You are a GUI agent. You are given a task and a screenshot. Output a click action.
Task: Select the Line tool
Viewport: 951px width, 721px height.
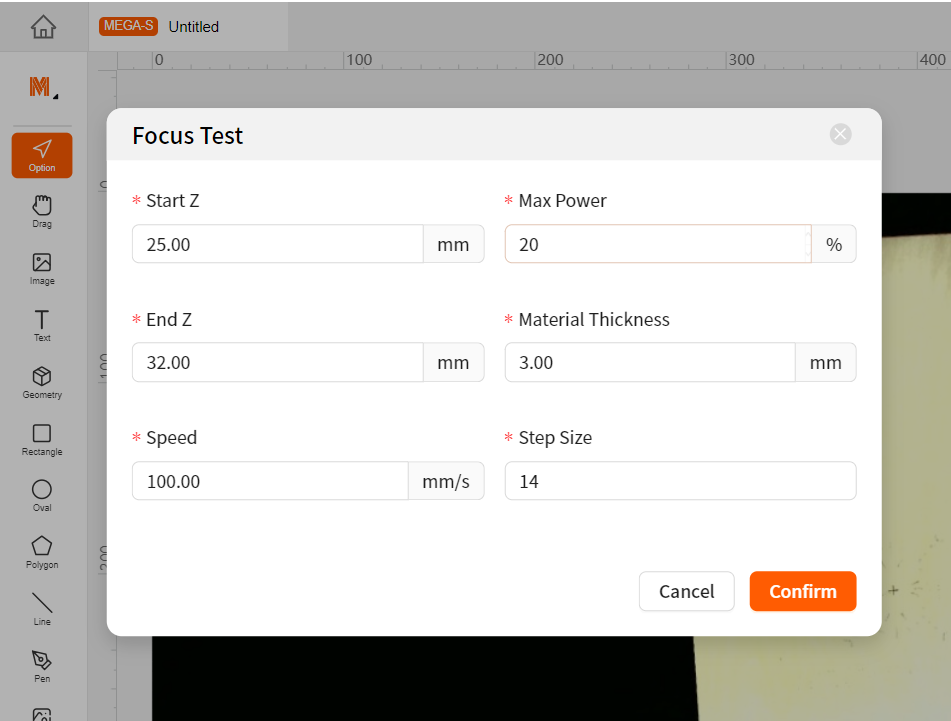pyautogui.click(x=42, y=609)
